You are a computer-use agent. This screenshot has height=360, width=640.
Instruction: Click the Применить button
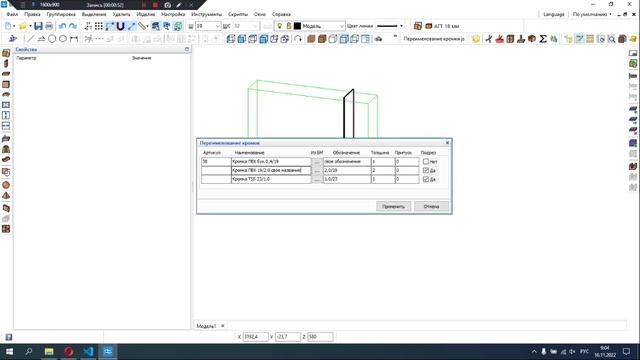pyautogui.click(x=393, y=207)
